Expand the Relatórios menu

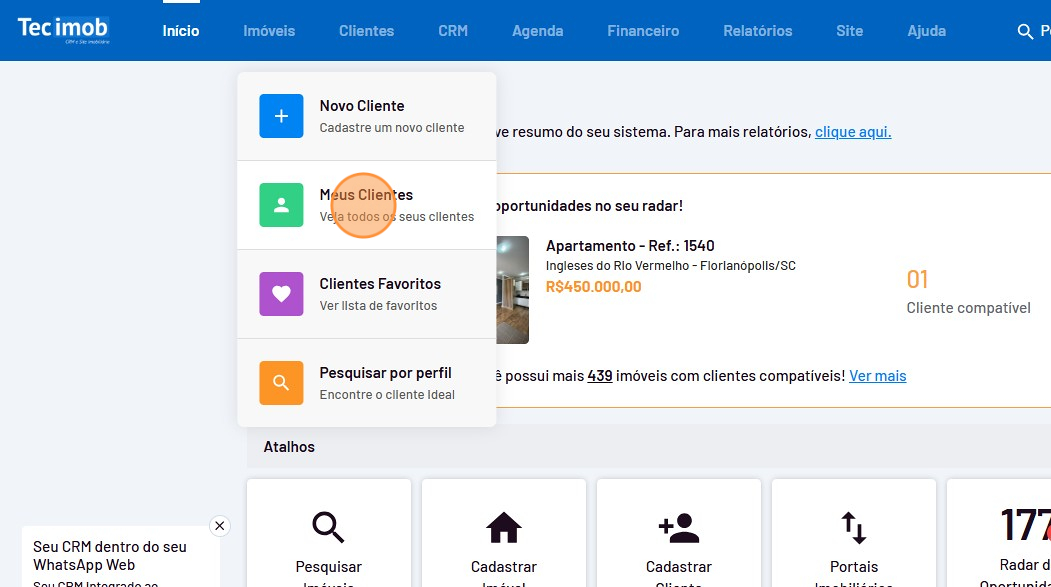click(757, 31)
